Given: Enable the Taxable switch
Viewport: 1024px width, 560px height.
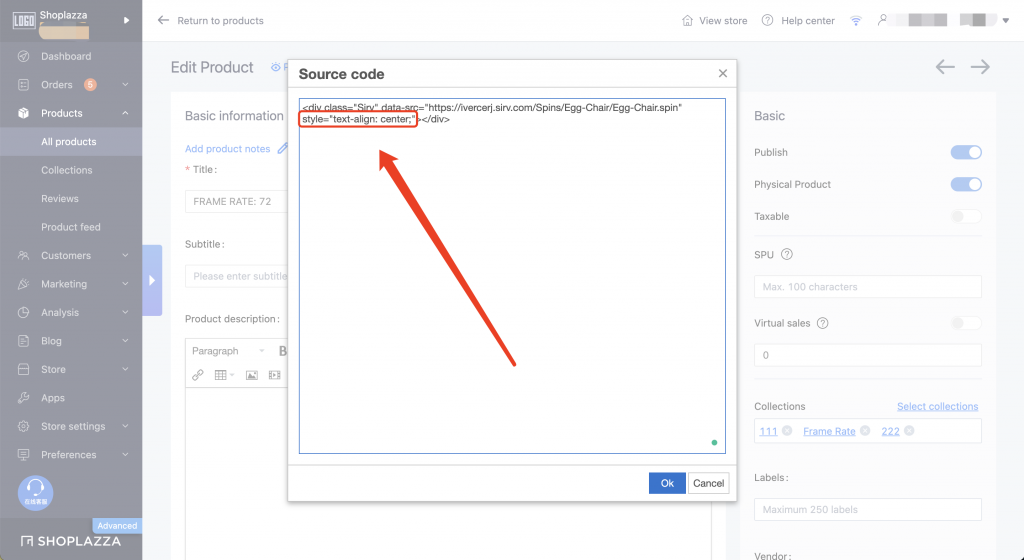Looking at the screenshot, I should [x=966, y=216].
